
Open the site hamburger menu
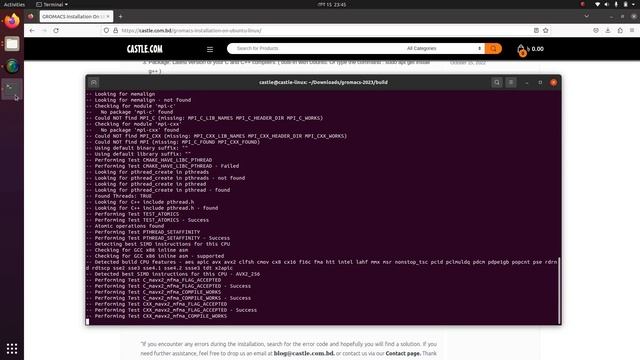(x=210, y=49)
